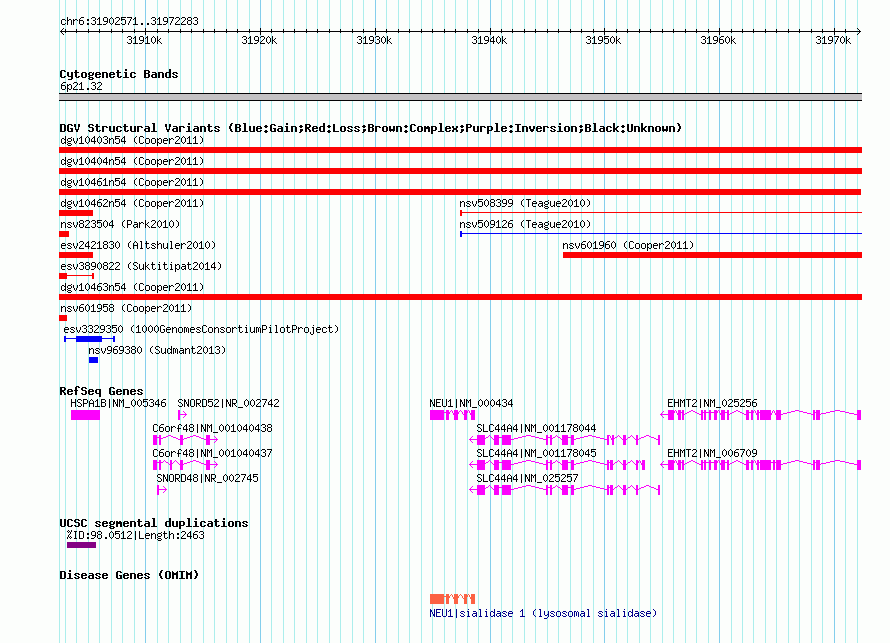Open the NEU1|sialidase 1 (lysosomal sialidase) link
The height and width of the screenshot is (643, 890).
[x=543, y=613]
